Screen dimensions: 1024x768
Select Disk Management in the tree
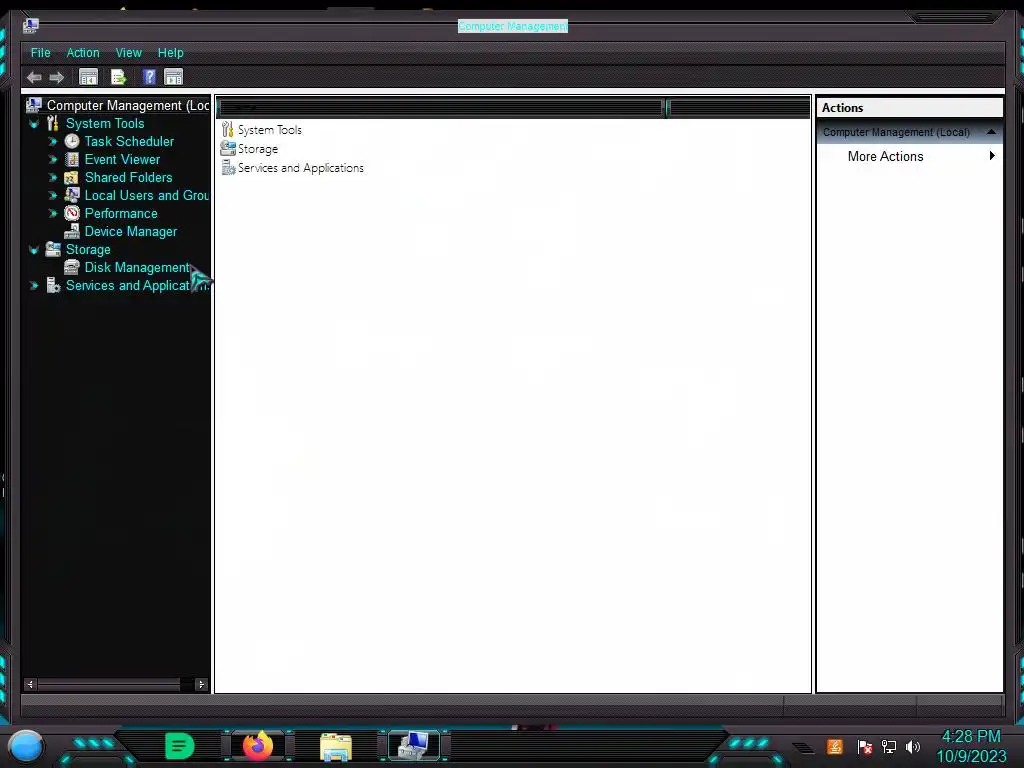pyautogui.click(x=137, y=267)
